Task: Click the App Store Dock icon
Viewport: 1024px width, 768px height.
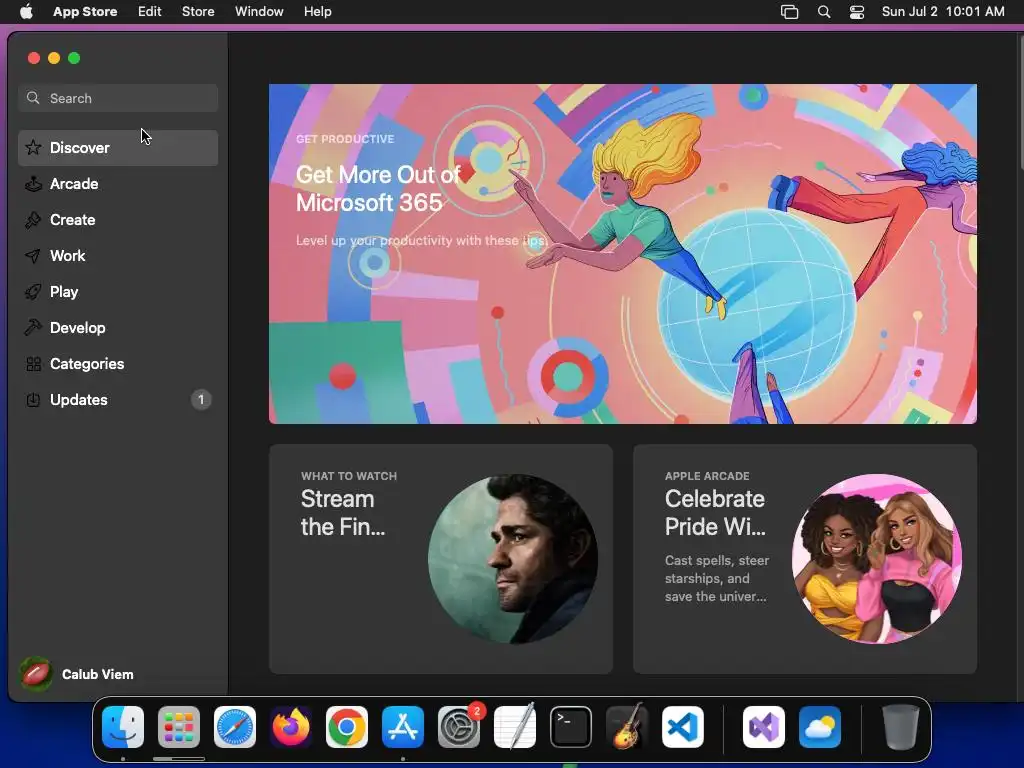Action: click(403, 727)
